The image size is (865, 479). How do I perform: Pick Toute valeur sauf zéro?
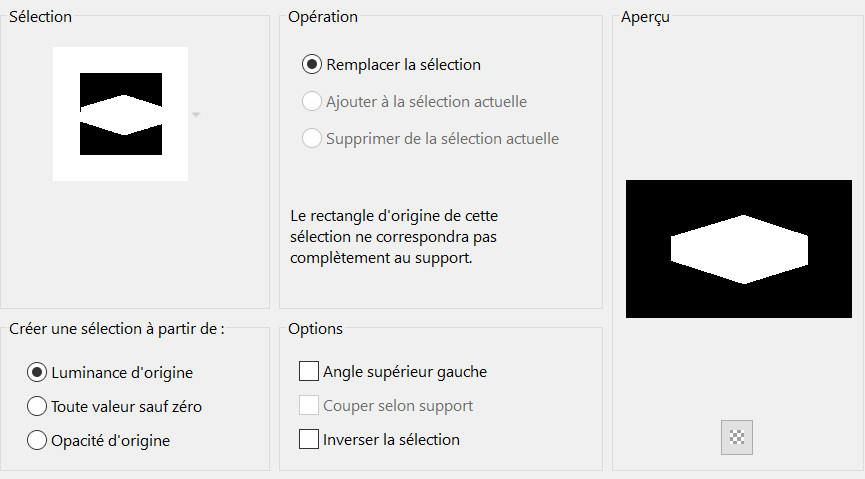[x=37, y=406]
